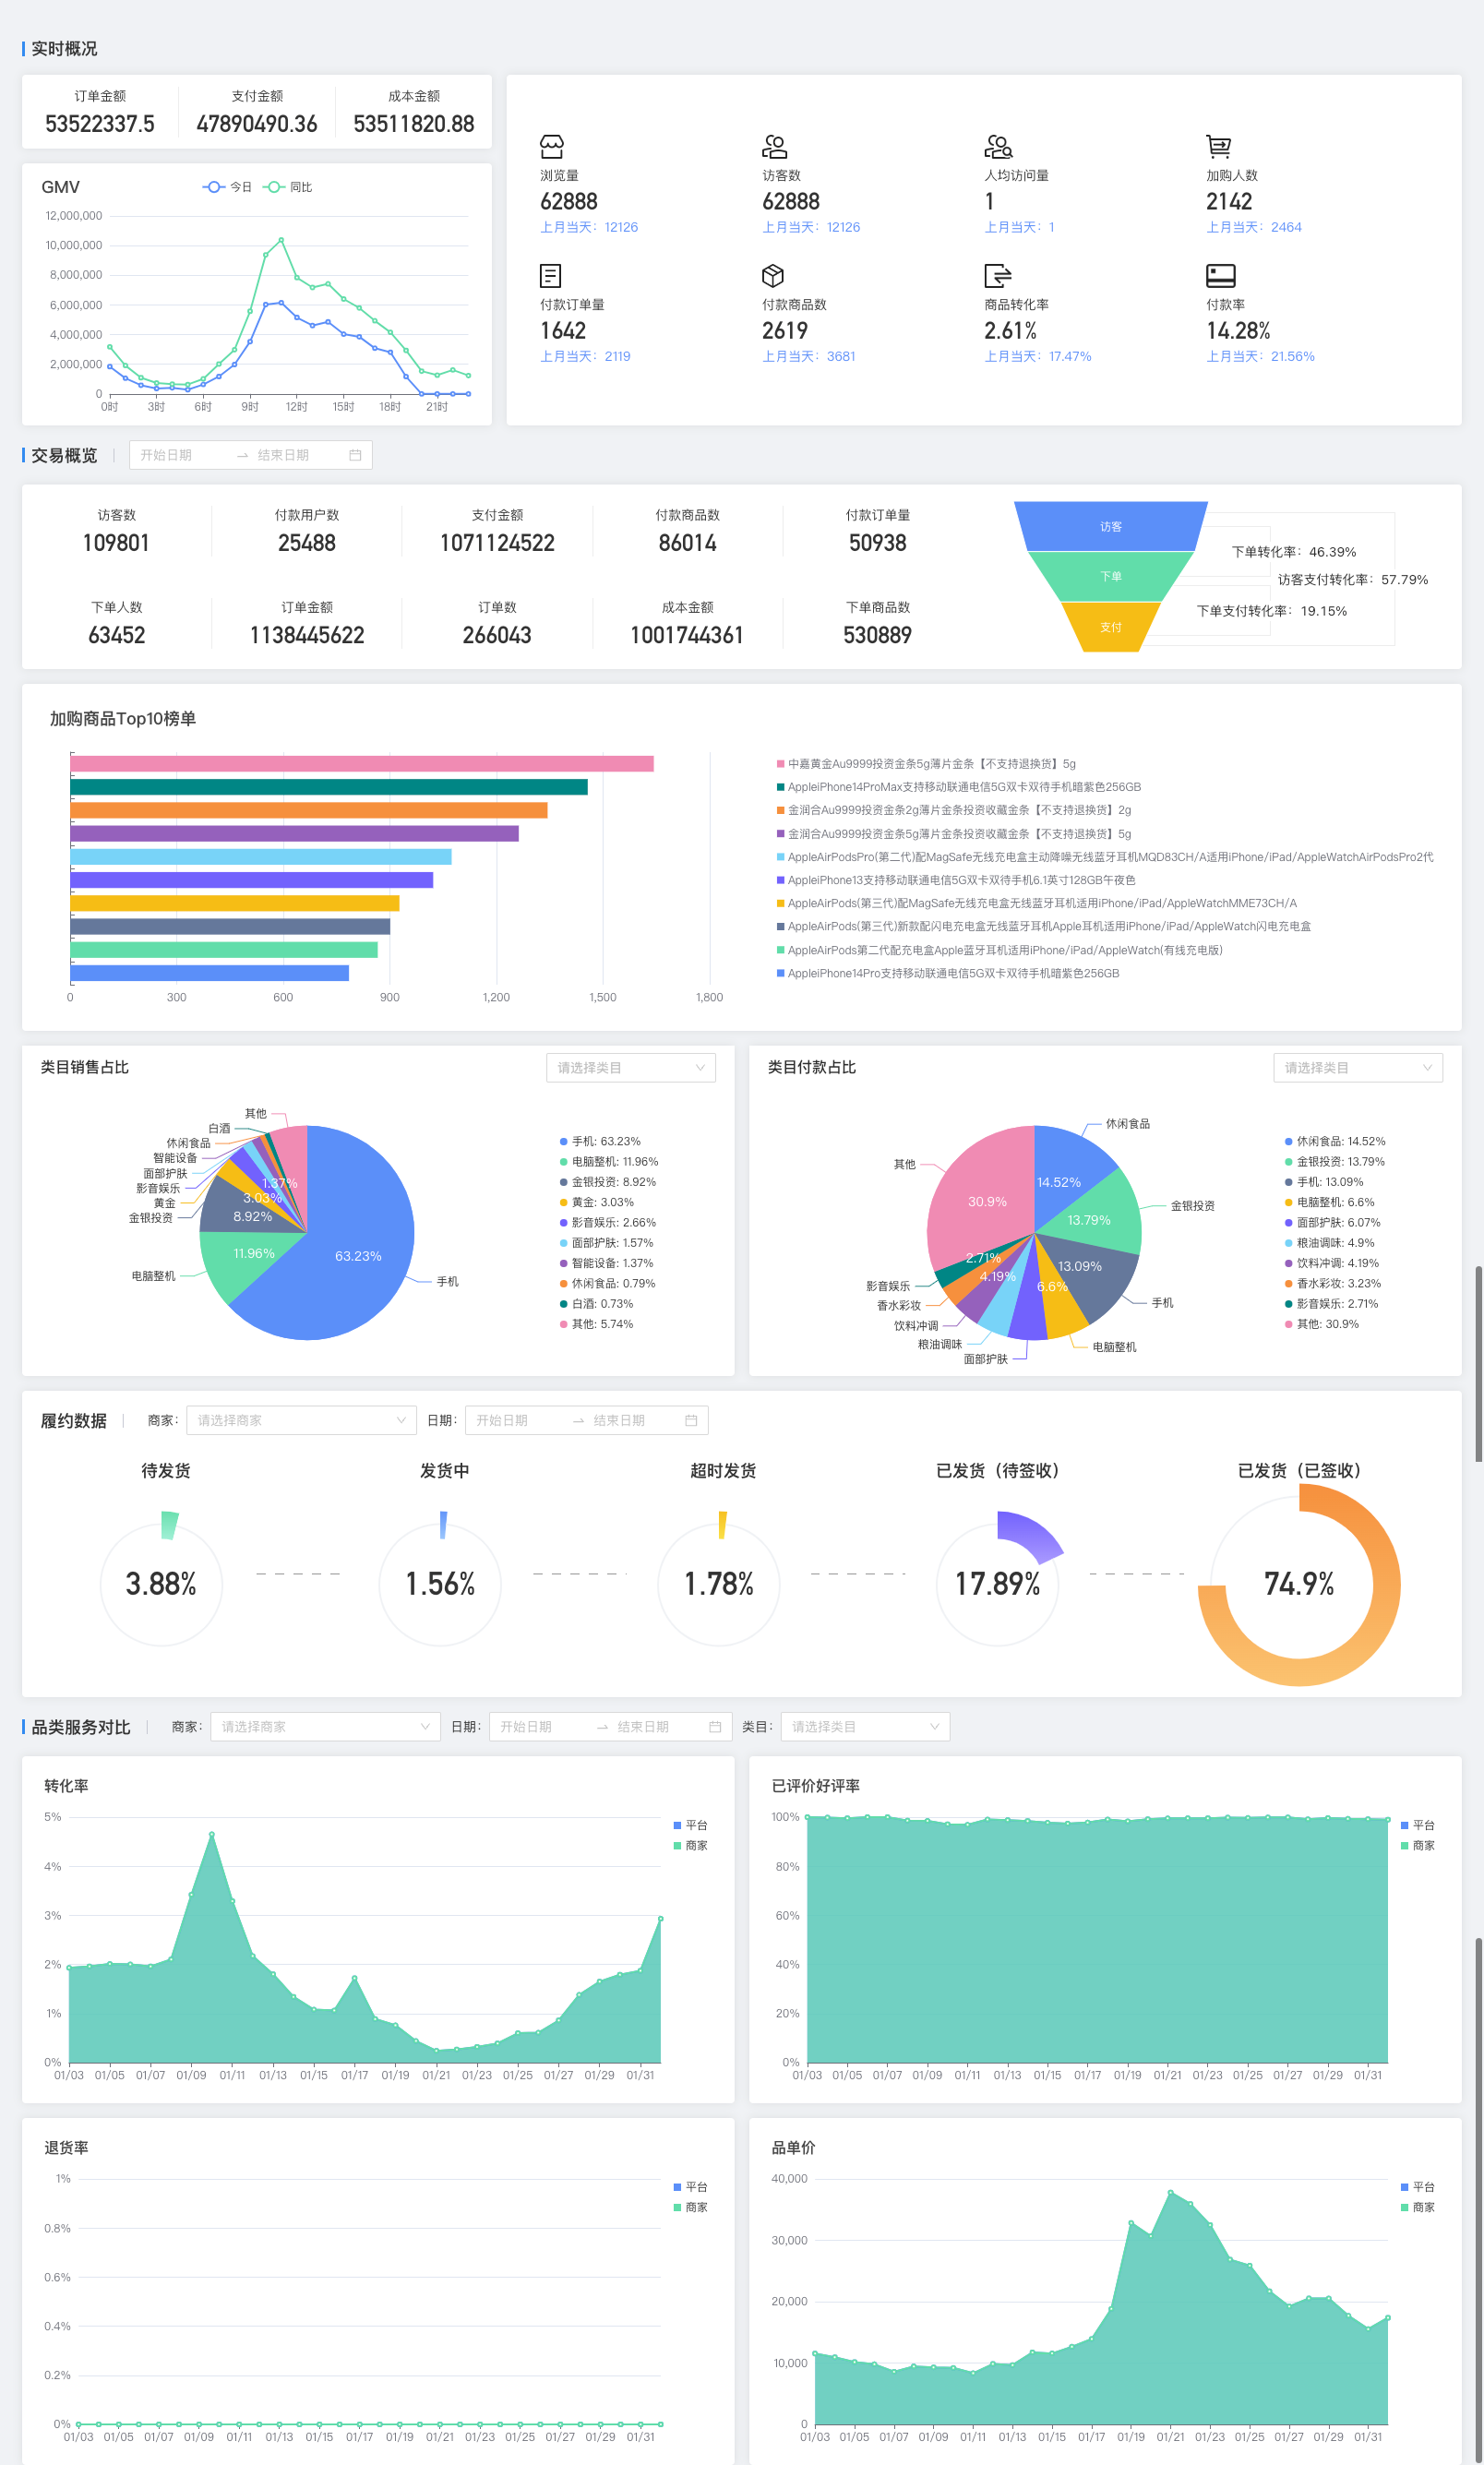Click 上月当天: 2464 under 加购人数
This screenshot has width=1484, height=2465.
[x=1254, y=227]
